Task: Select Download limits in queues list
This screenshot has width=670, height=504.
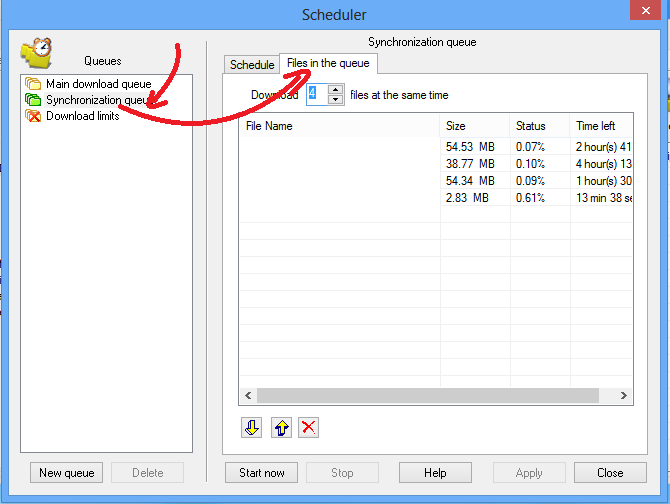Action: click(x=82, y=116)
